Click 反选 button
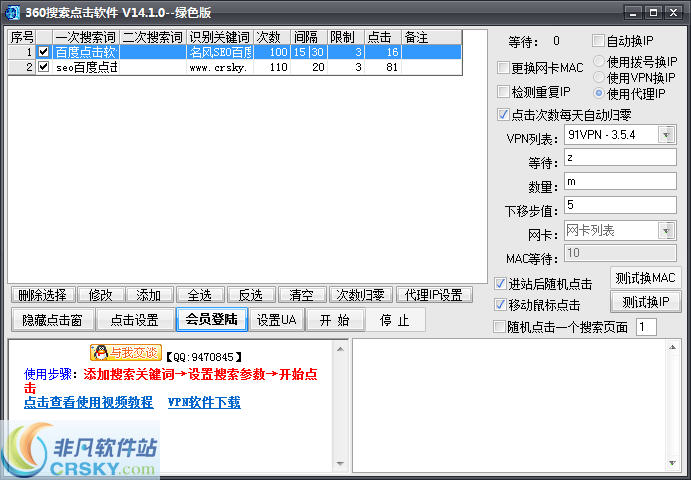691x480 pixels. (x=251, y=295)
